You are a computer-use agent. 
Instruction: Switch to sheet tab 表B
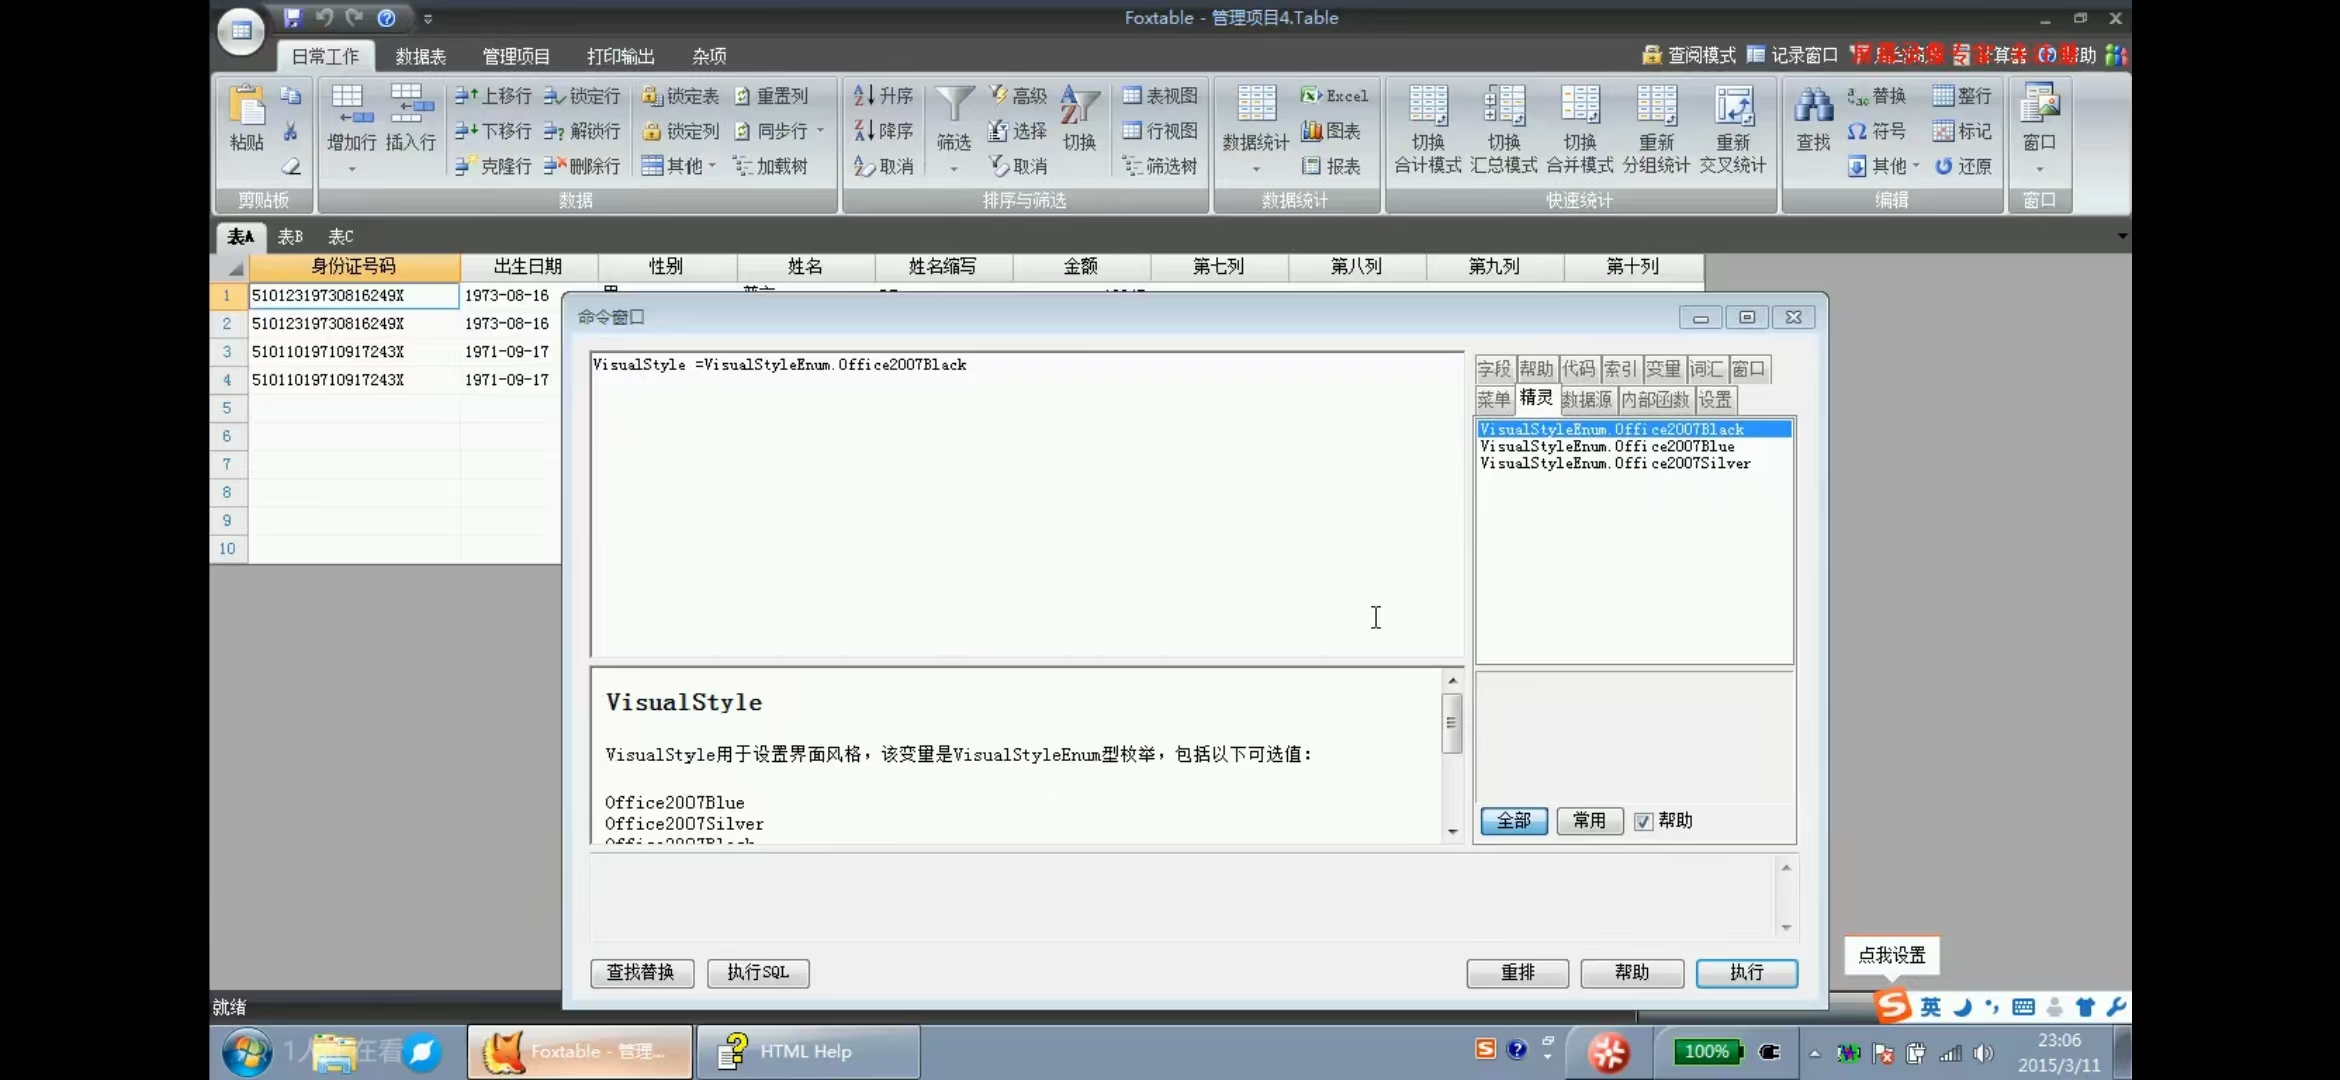point(290,237)
